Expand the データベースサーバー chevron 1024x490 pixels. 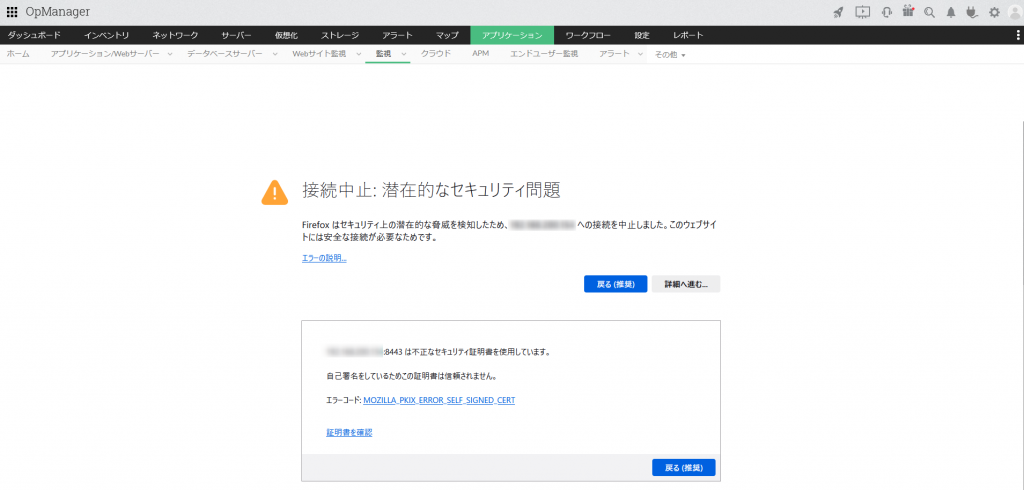click(273, 54)
